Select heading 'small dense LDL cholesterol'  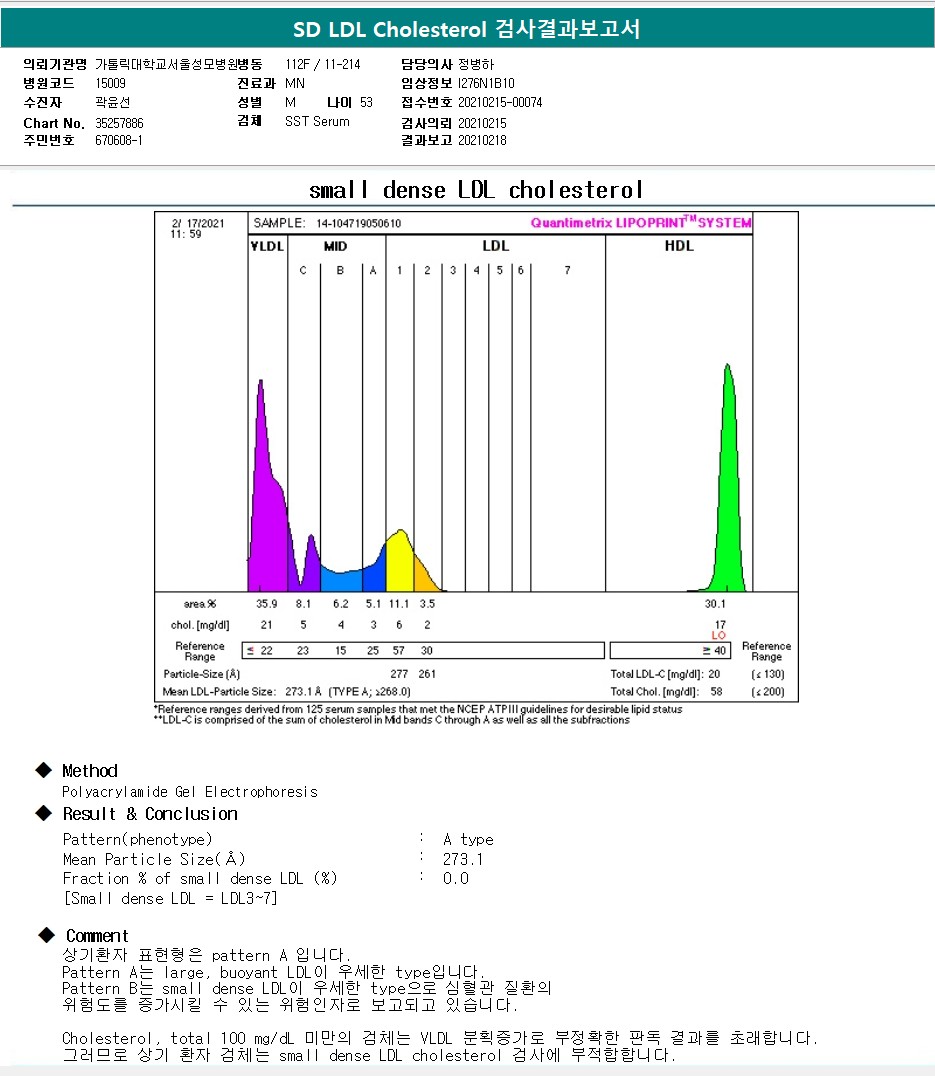pos(476,190)
